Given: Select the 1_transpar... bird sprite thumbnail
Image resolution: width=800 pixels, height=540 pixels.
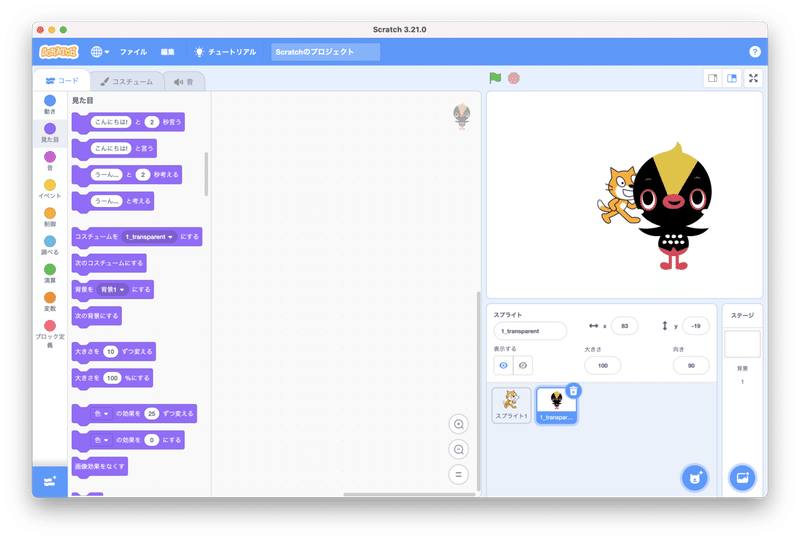Looking at the screenshot, I should pos(557,405).
